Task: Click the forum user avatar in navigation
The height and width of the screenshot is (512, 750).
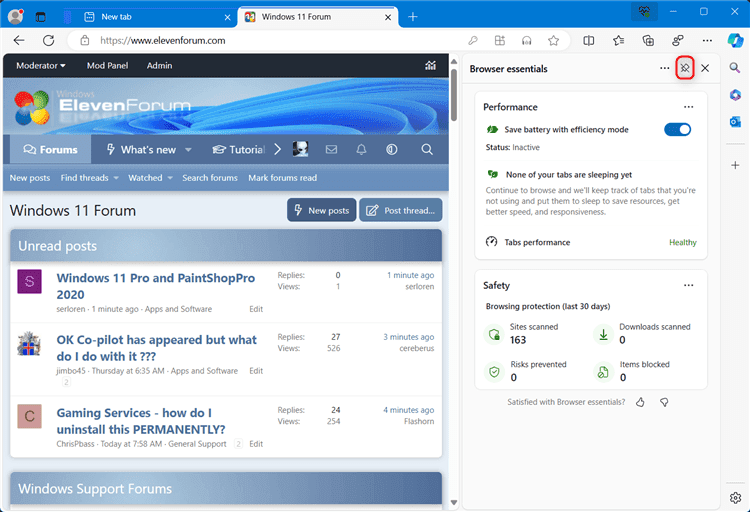Action: pyautogui.click(x=300, y=149)
